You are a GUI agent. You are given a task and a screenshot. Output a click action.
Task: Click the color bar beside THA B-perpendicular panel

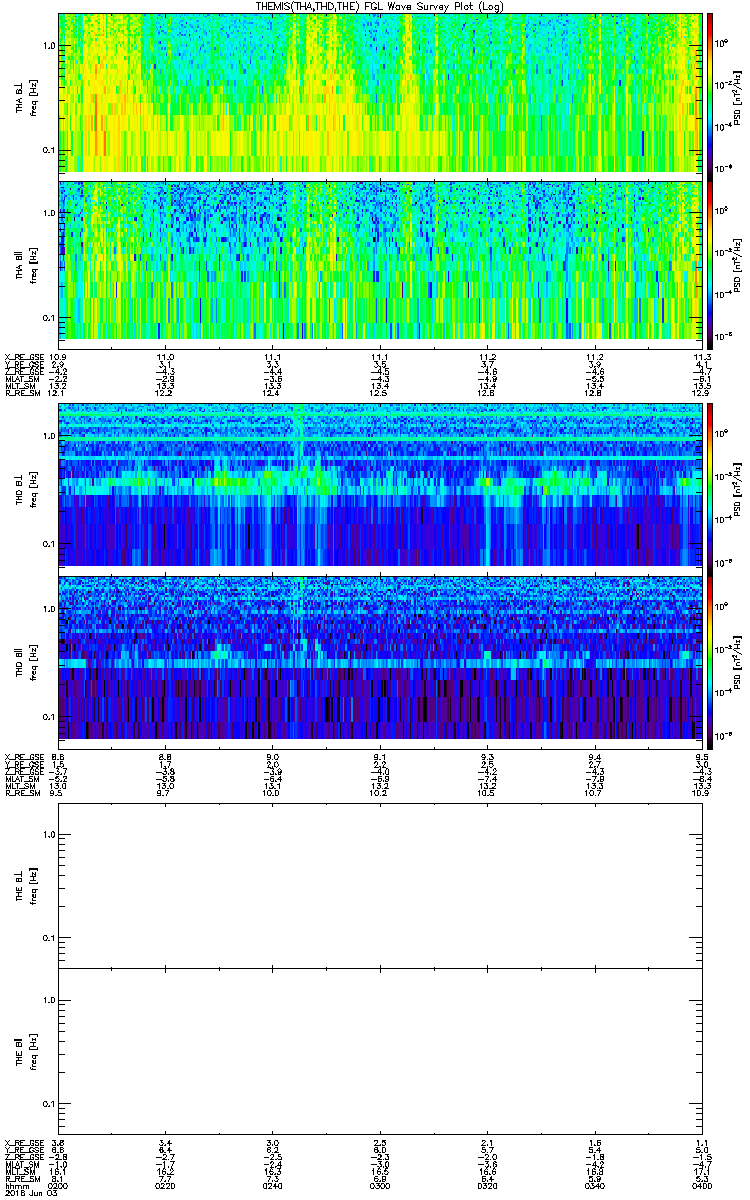point(710,92)
